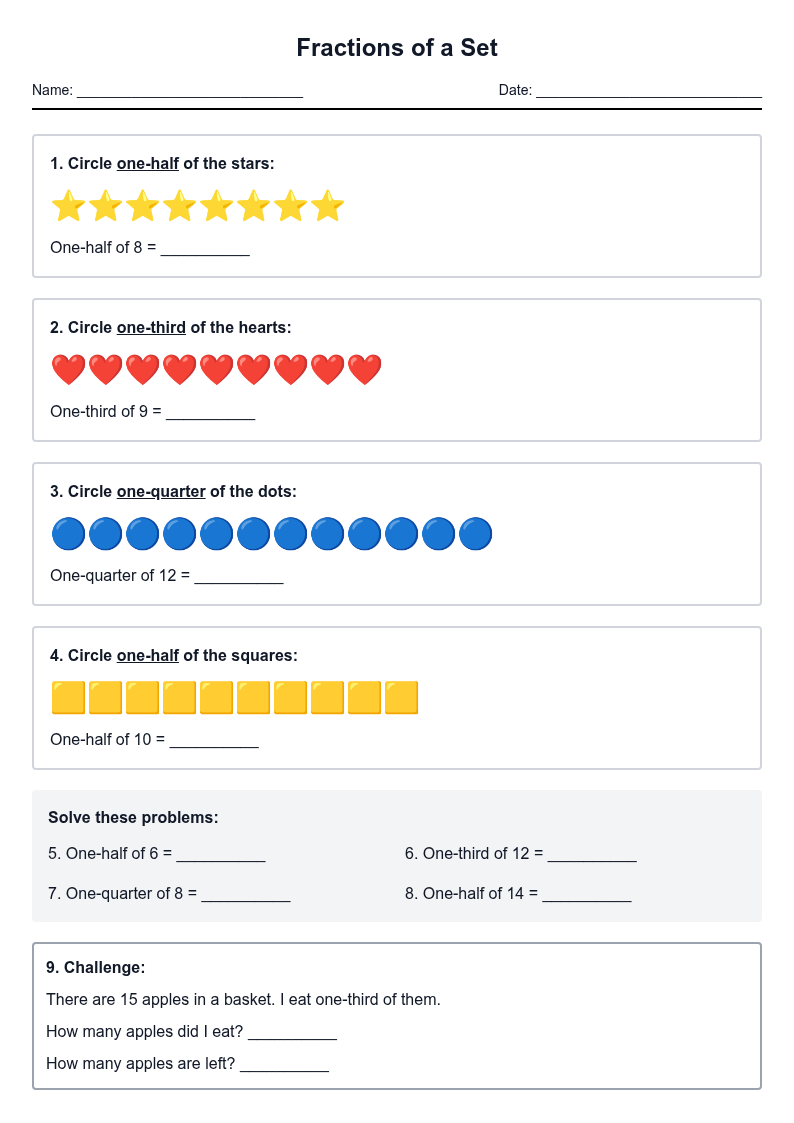Select the first red heart
Image resolution: width=794 pixels, height=1123 pixels.
coord(69,370)
